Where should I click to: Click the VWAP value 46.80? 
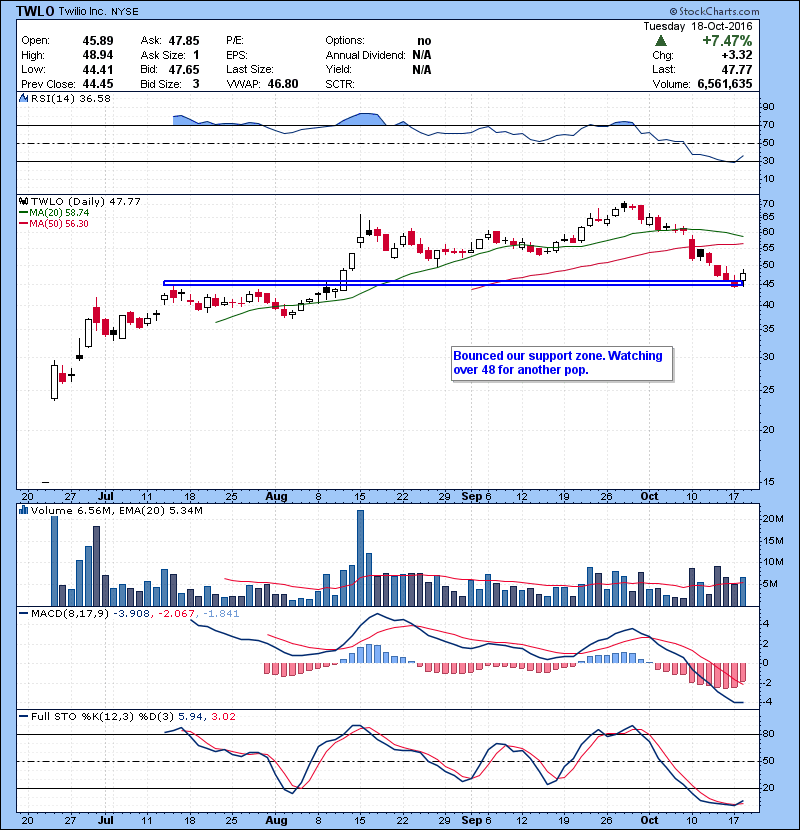(x=283, y=84)
